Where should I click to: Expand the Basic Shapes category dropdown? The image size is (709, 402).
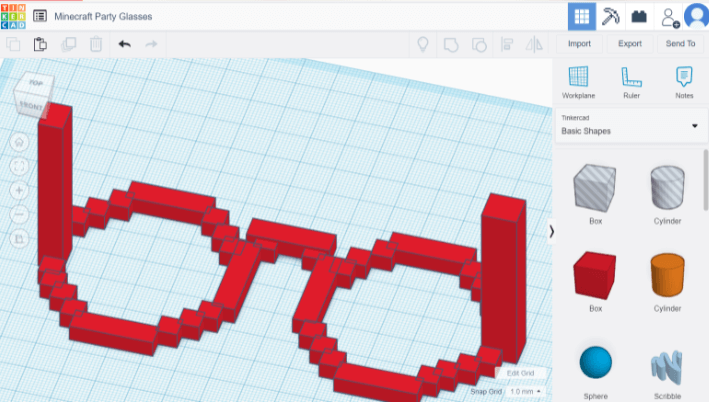(x=694, y=125)
